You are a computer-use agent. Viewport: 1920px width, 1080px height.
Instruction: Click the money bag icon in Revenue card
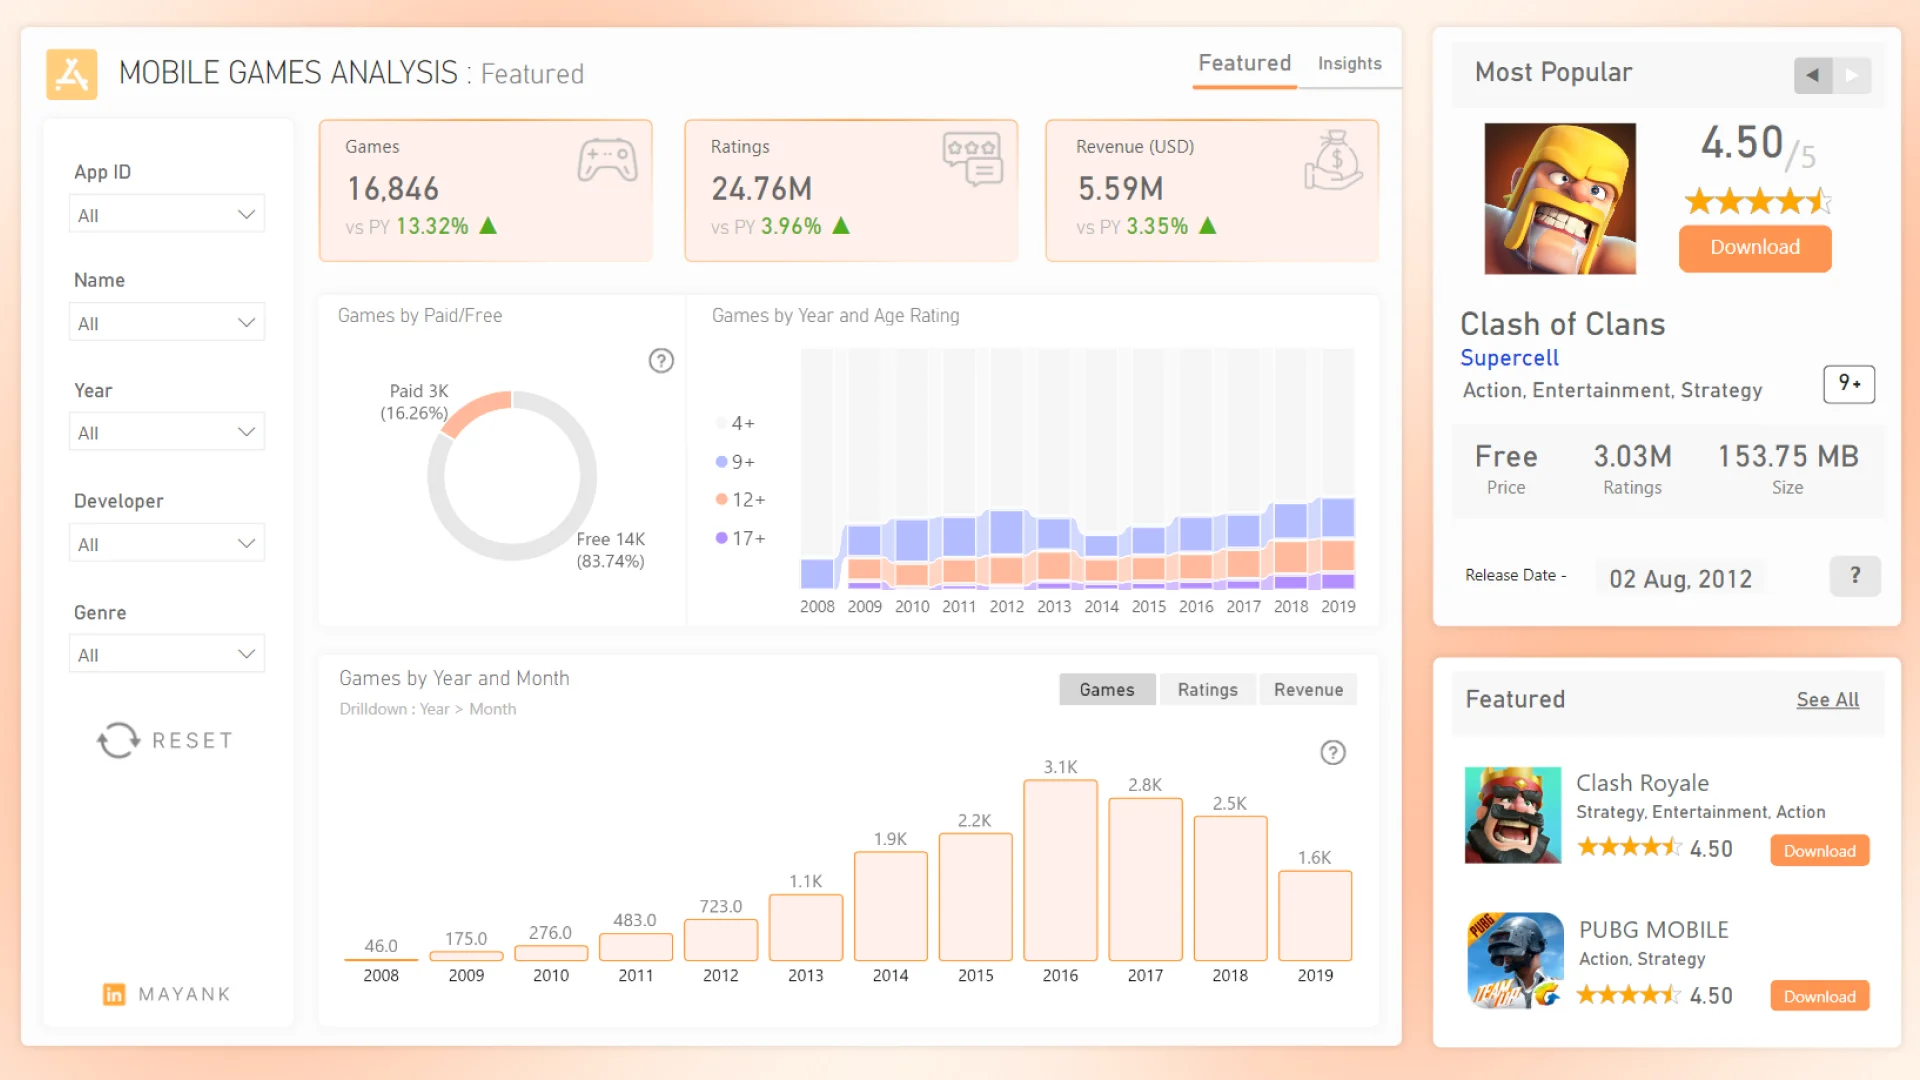(1333, 160)
